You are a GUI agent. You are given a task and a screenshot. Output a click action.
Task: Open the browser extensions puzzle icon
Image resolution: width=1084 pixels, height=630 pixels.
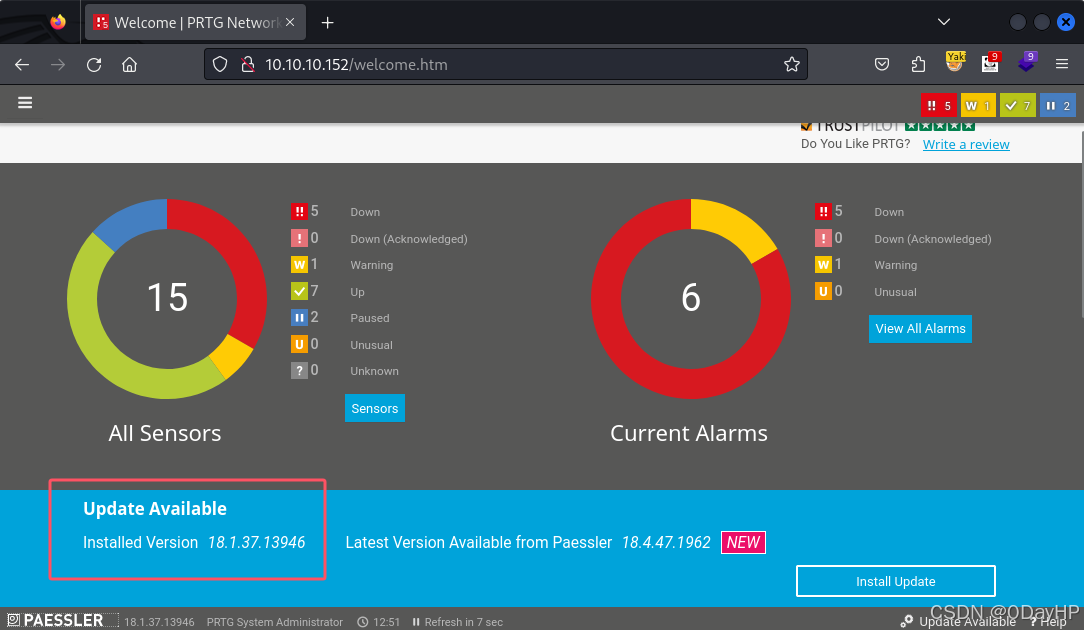tap(918, 64)
